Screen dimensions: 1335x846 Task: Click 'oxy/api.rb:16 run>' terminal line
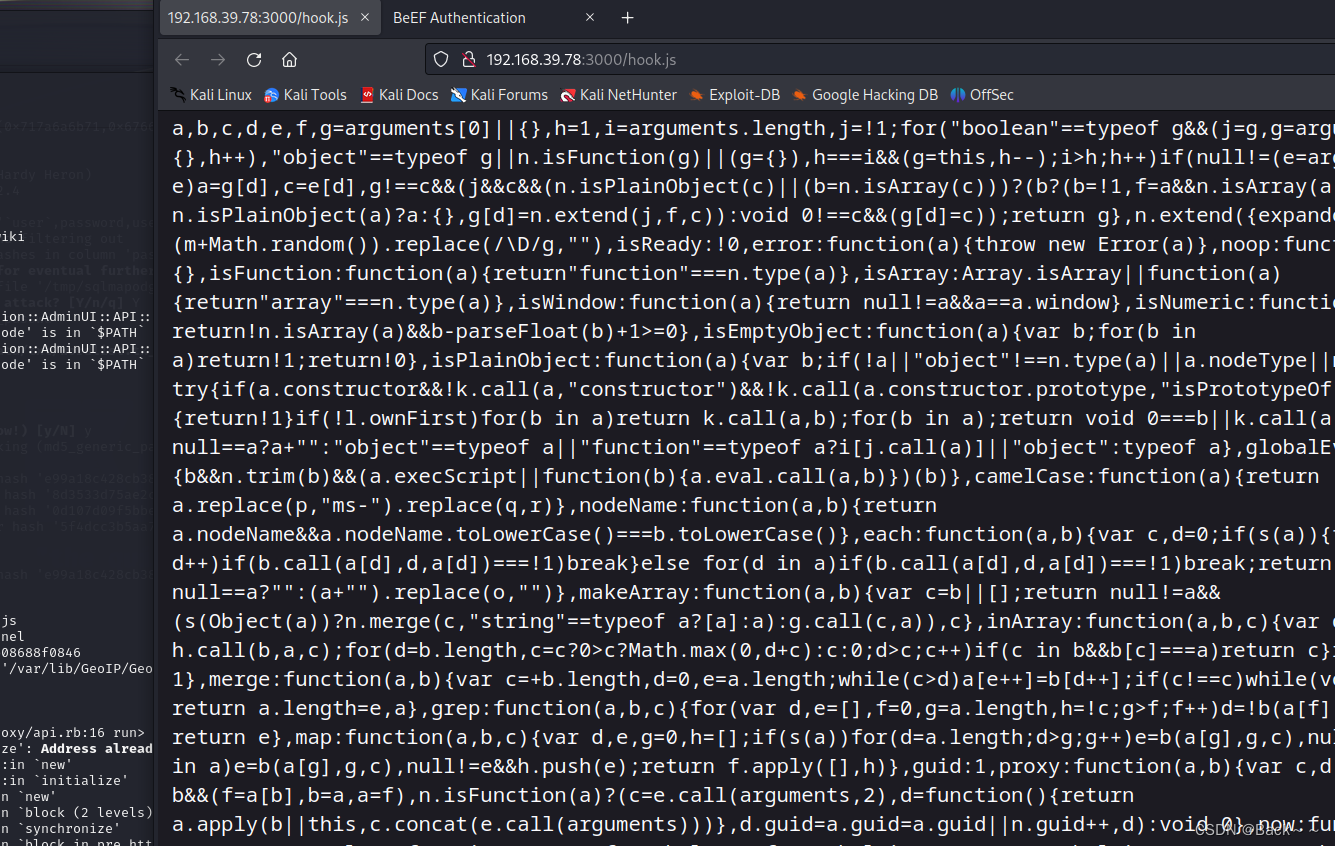point(72,732)
